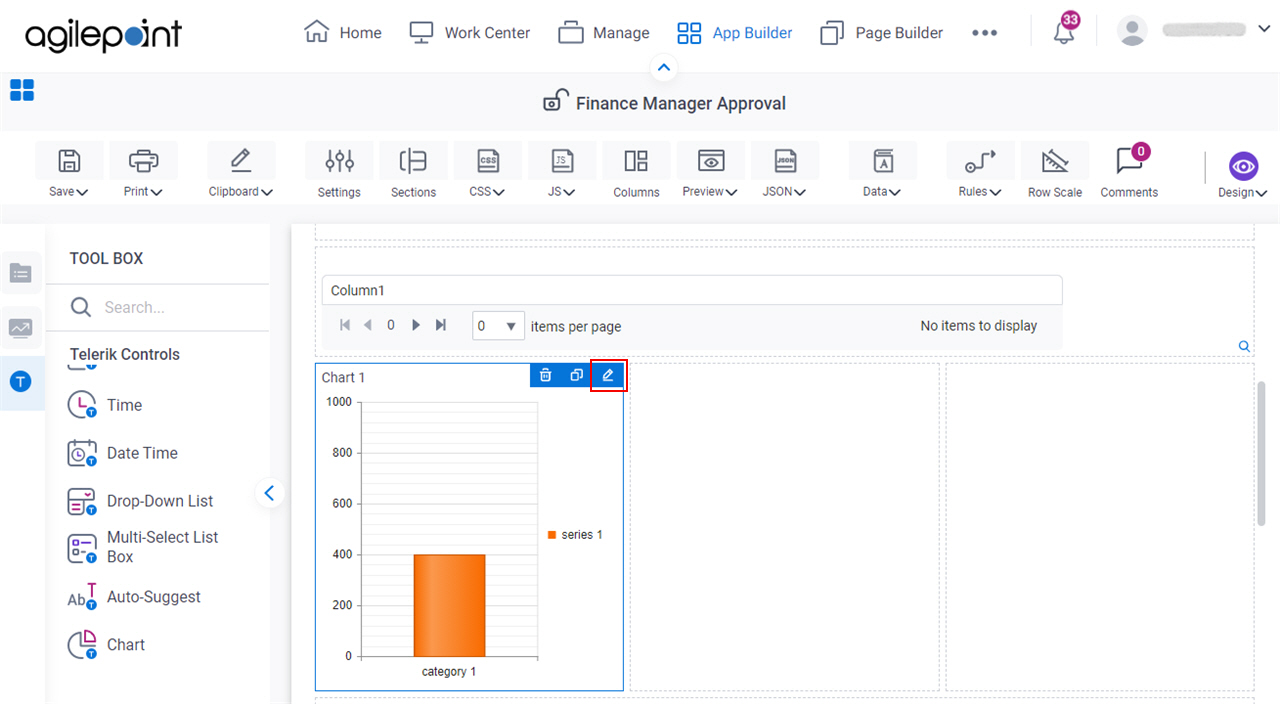
Task: Select App Builder in top navigation
Action: [x=735, y=33]
